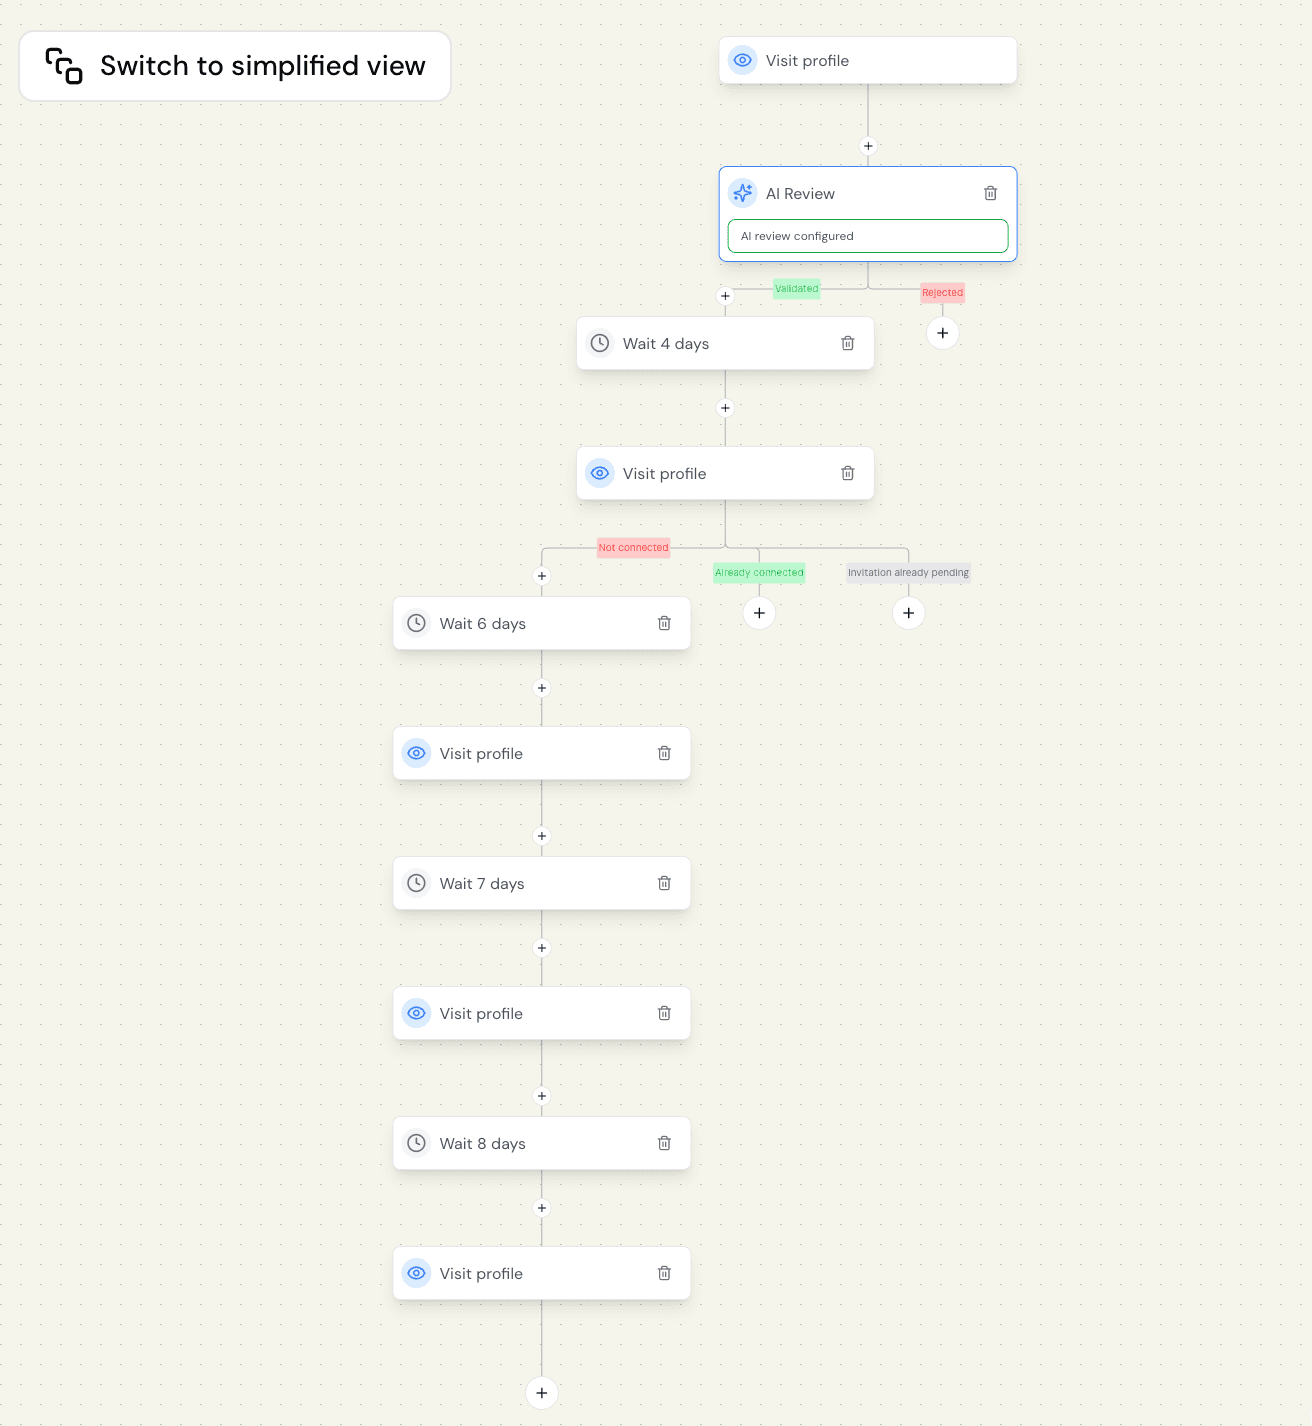Insert step below Wait 8 days
Image resolution: width=1312 pixels, height=1426 pixels.
(x=542, y=1208)
